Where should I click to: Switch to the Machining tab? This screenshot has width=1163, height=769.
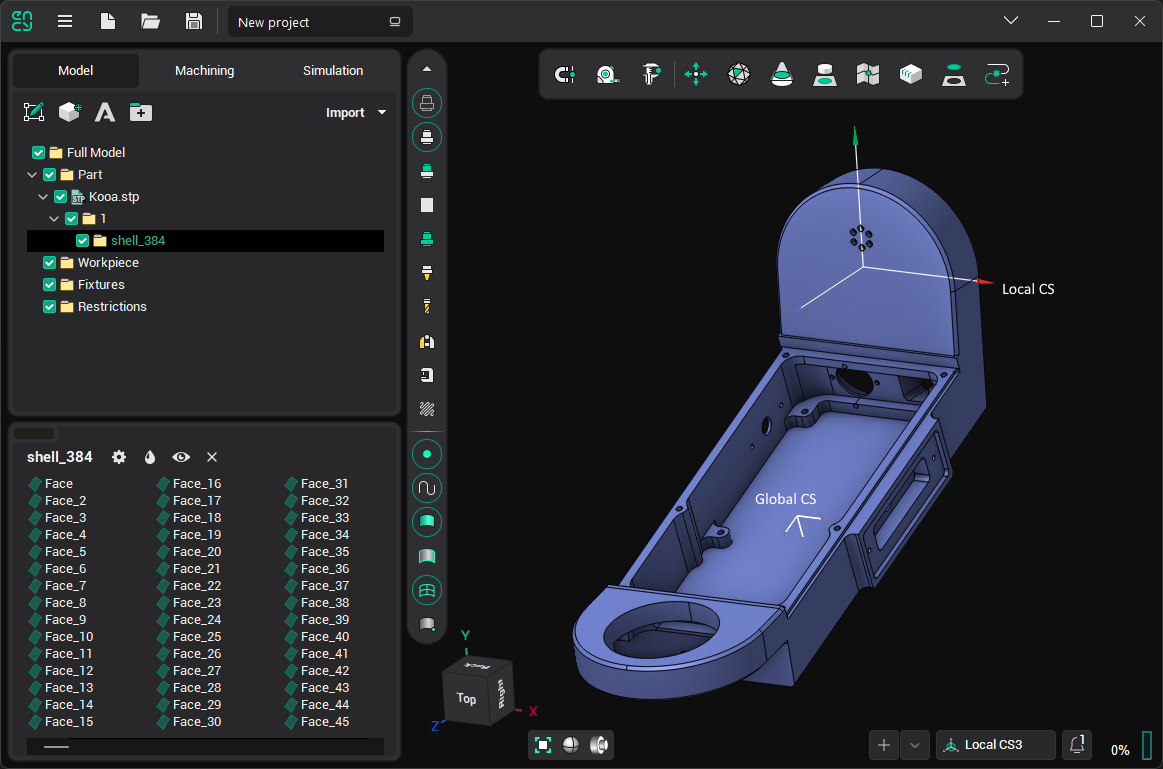(204, 71)
